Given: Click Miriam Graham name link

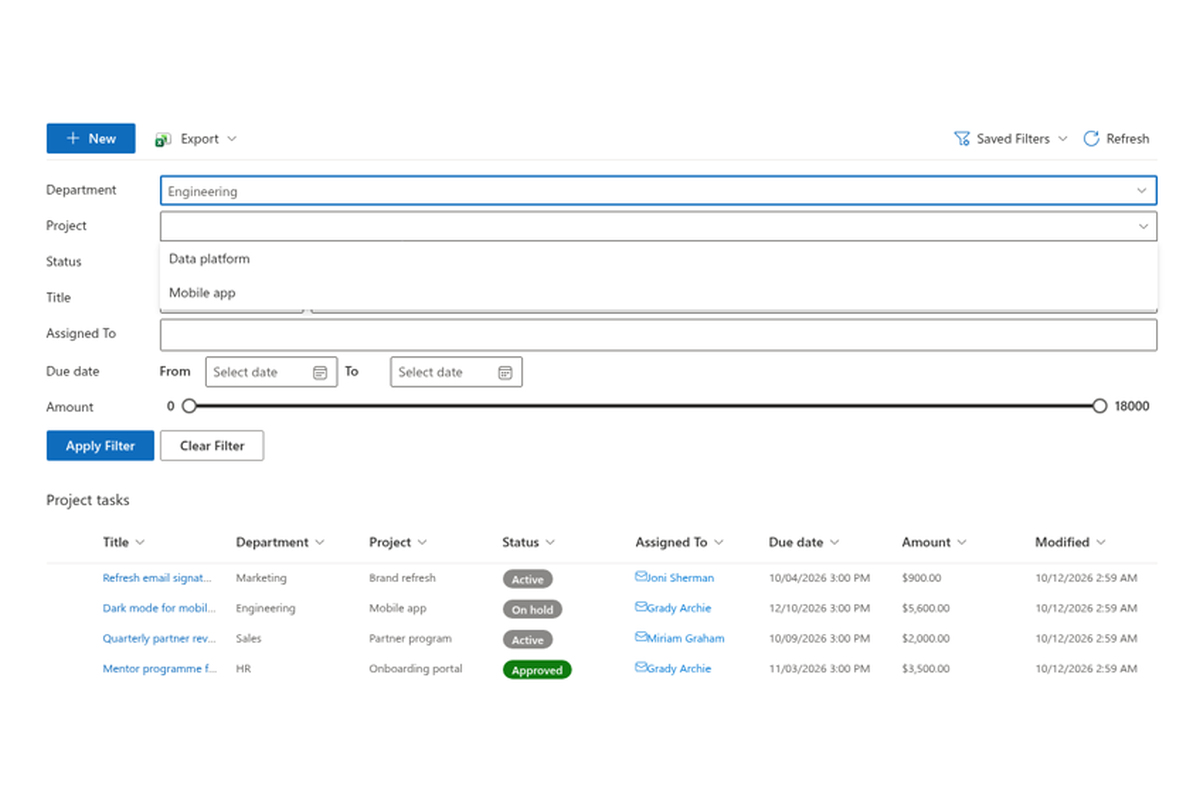Looking at the screenshot, I should pos(686,638).
